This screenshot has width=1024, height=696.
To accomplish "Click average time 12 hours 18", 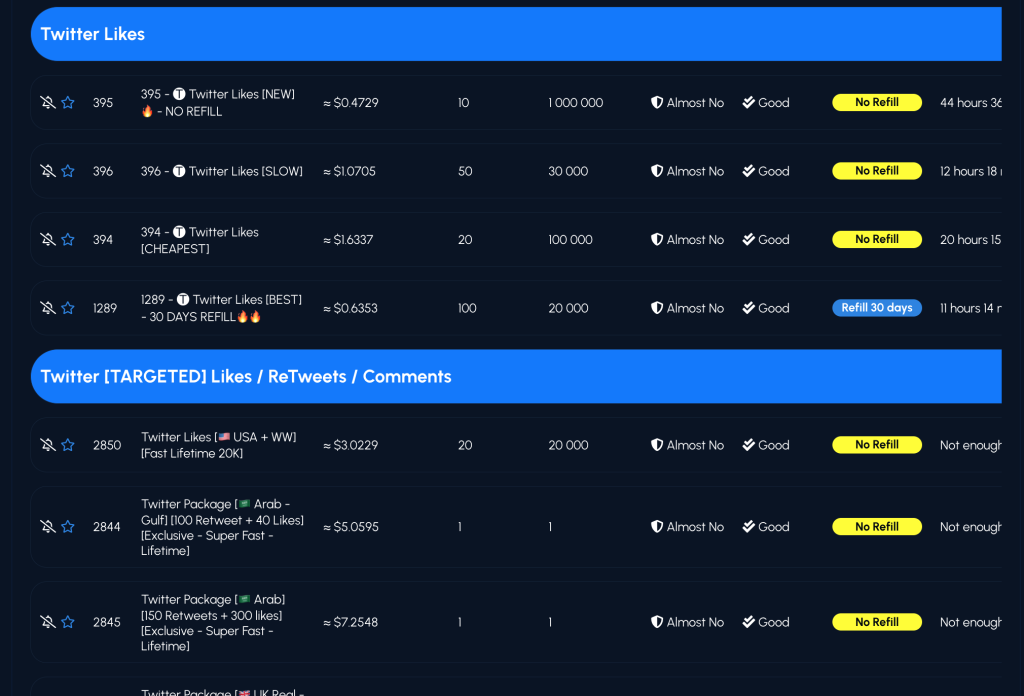I will [970, 171].
